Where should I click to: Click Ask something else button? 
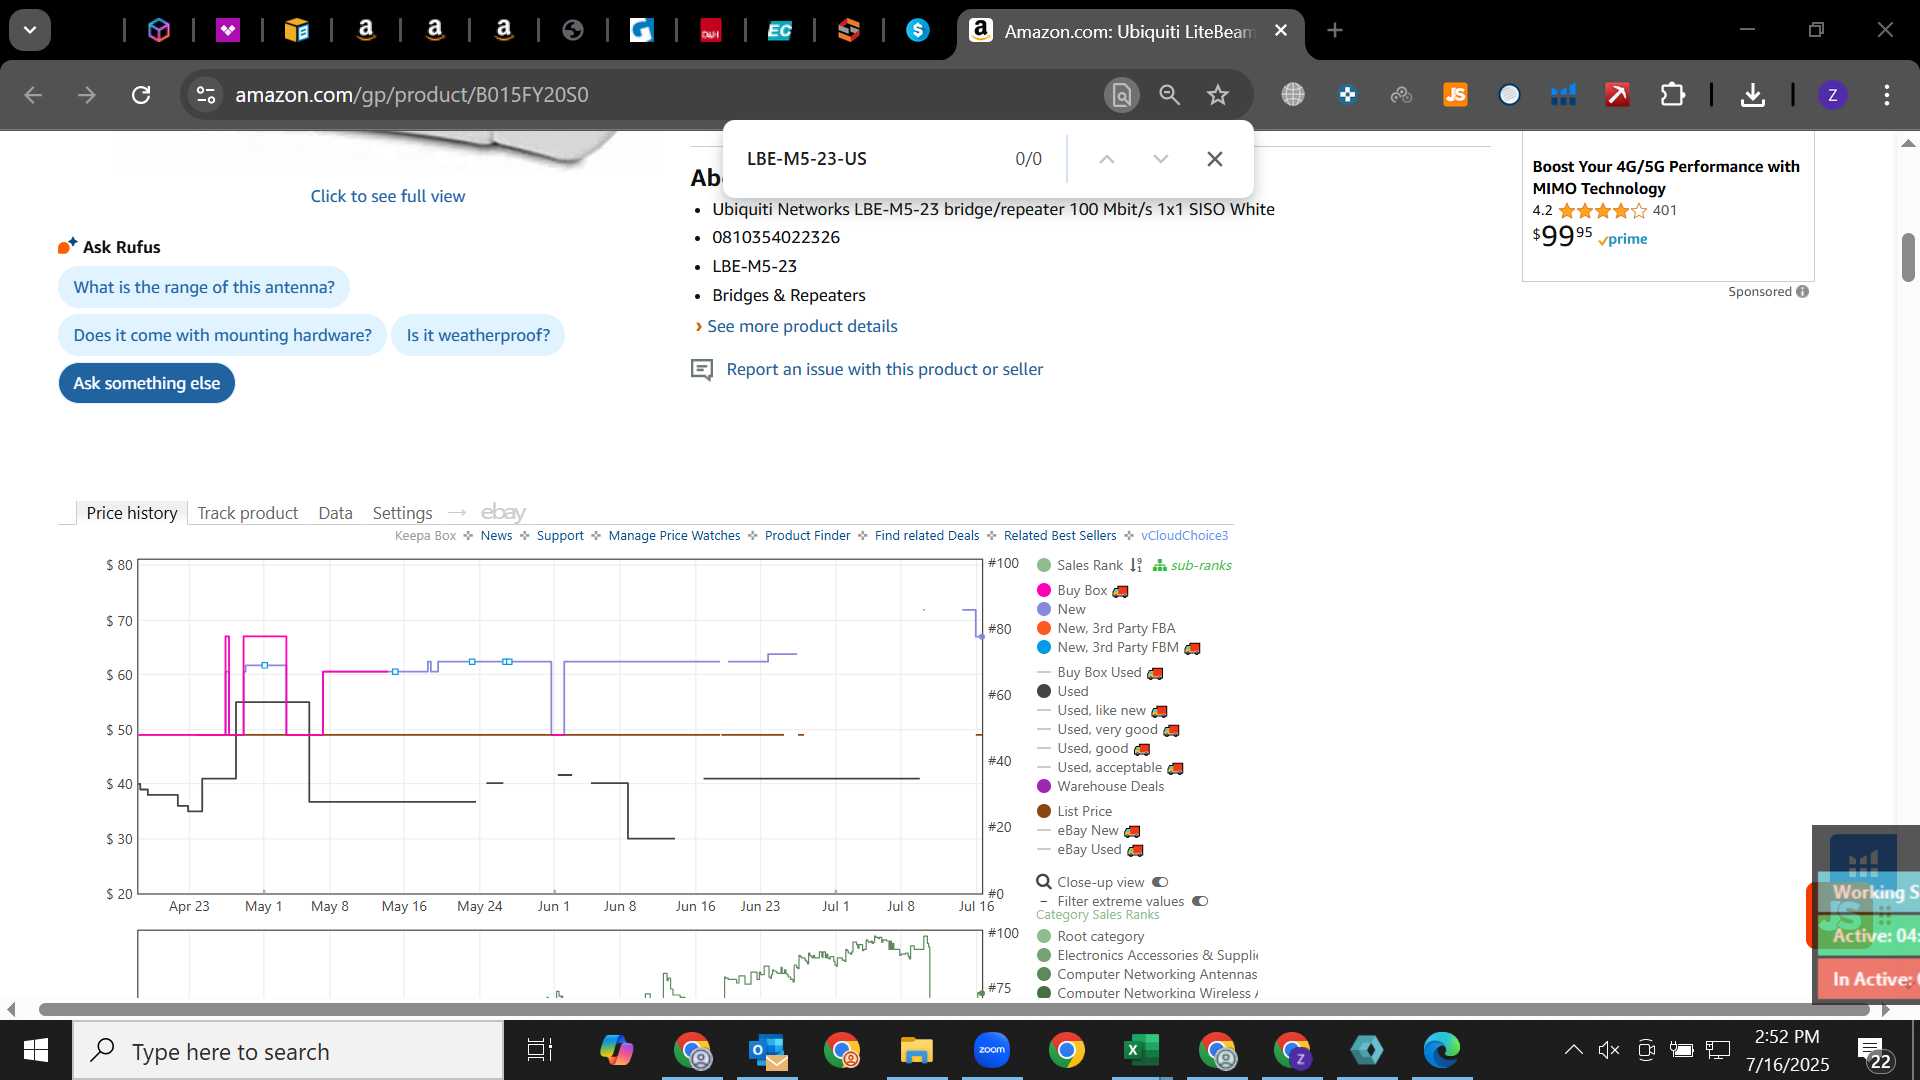[x=146, y=383]
